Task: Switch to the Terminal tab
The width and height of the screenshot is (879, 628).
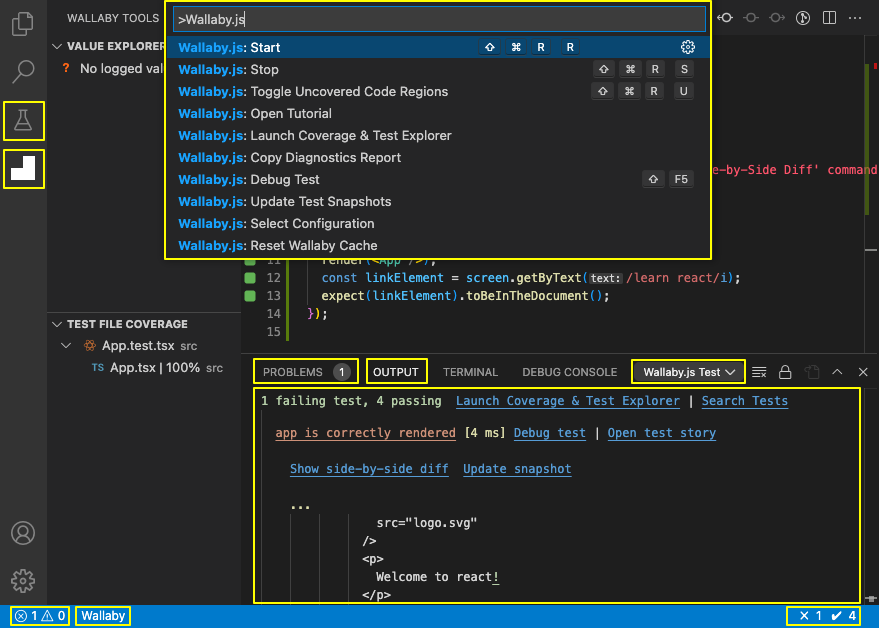Action: point(470,372)
